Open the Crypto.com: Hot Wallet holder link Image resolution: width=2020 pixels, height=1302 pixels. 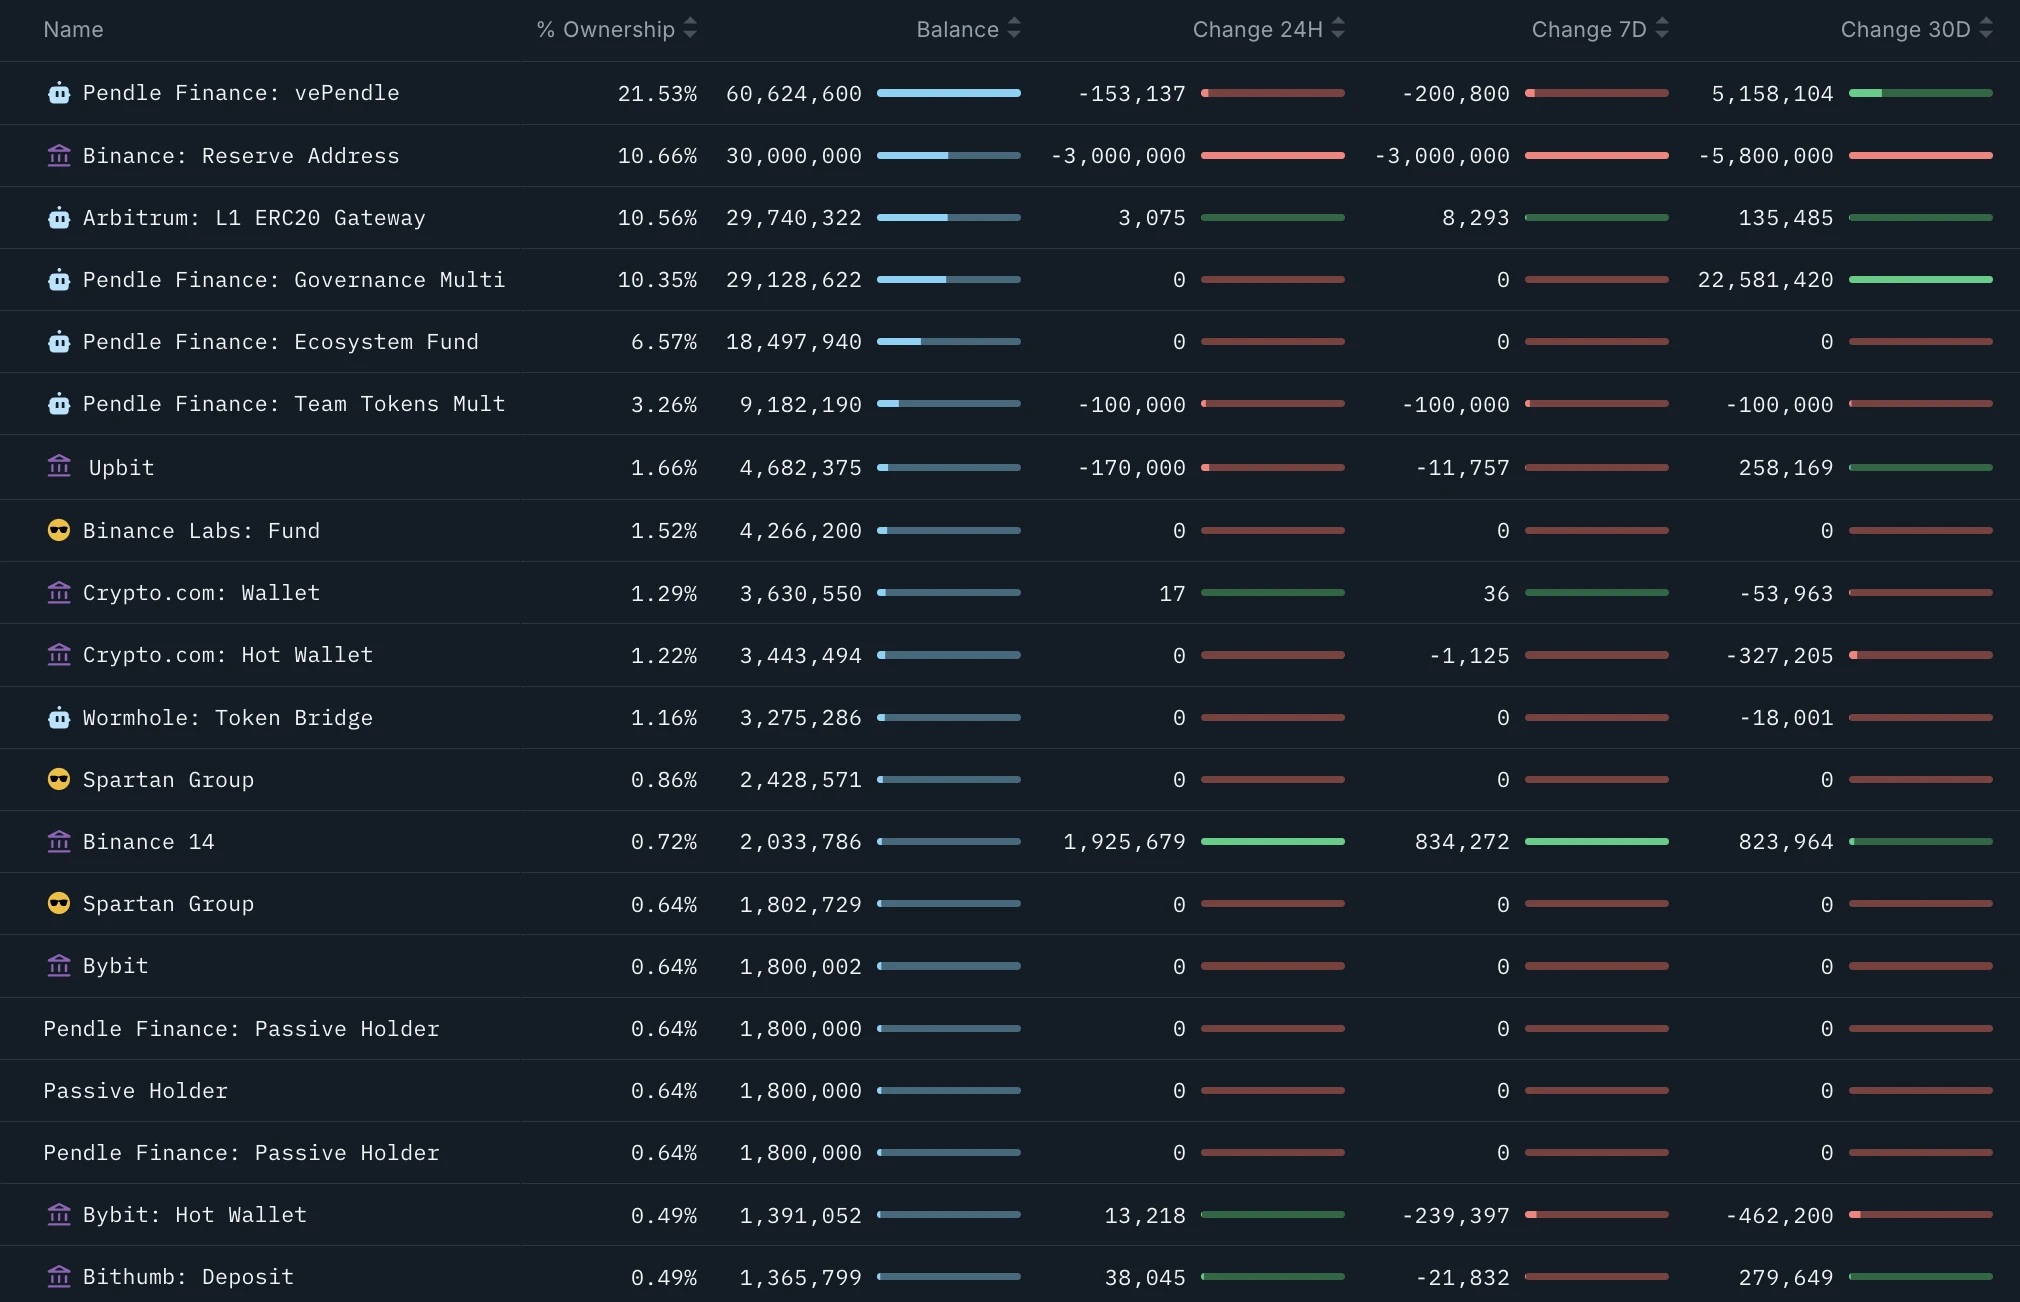click(227, 655)
